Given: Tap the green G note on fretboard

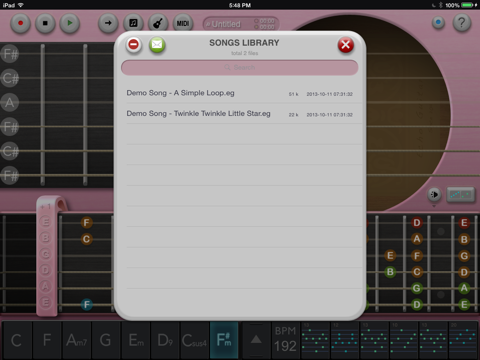Looking at the screenshot, I should tap(417, 288).
